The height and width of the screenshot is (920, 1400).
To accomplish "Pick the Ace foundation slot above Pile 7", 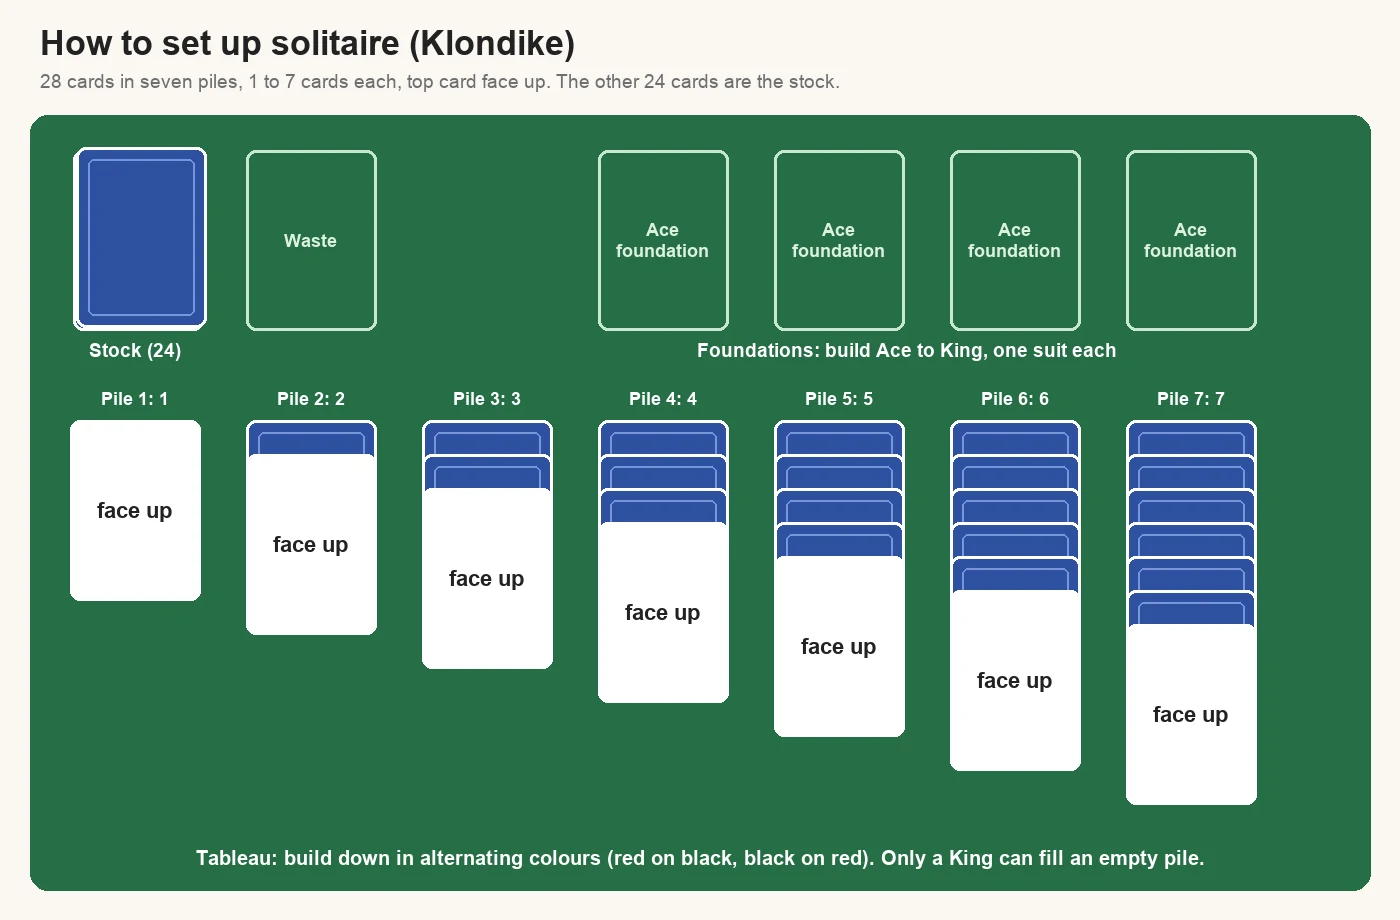I will coord(1191,240).
